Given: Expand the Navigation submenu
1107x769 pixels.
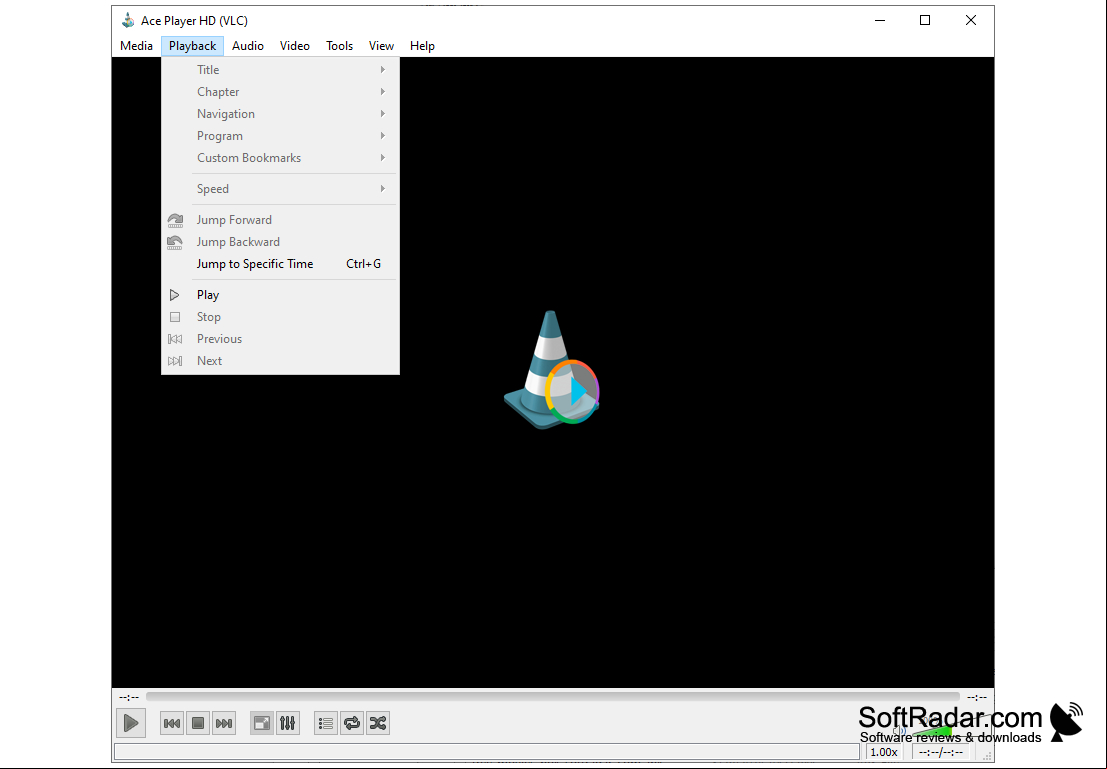Looking at the screenshot, I should click(x=280, y=114).
